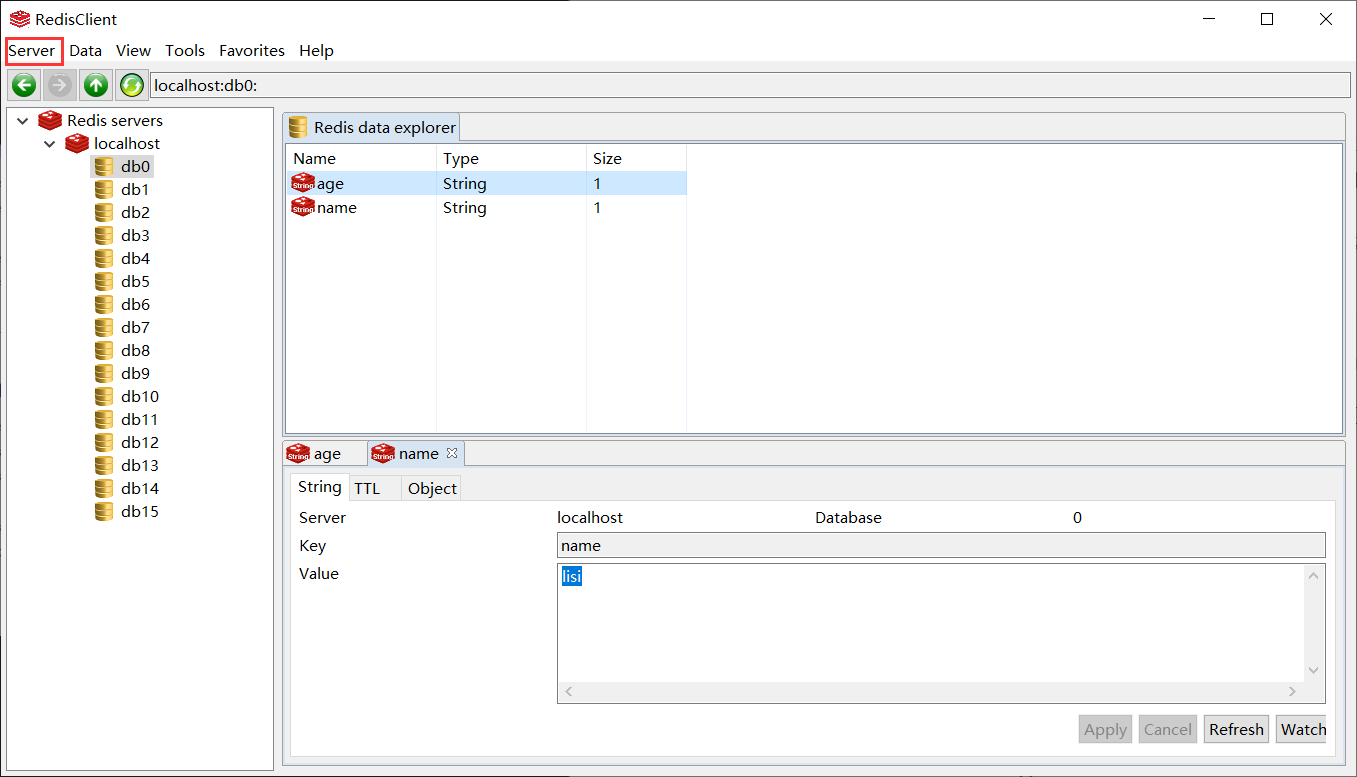
Task: Click the db8 database icon
Action: pos(104,350)
